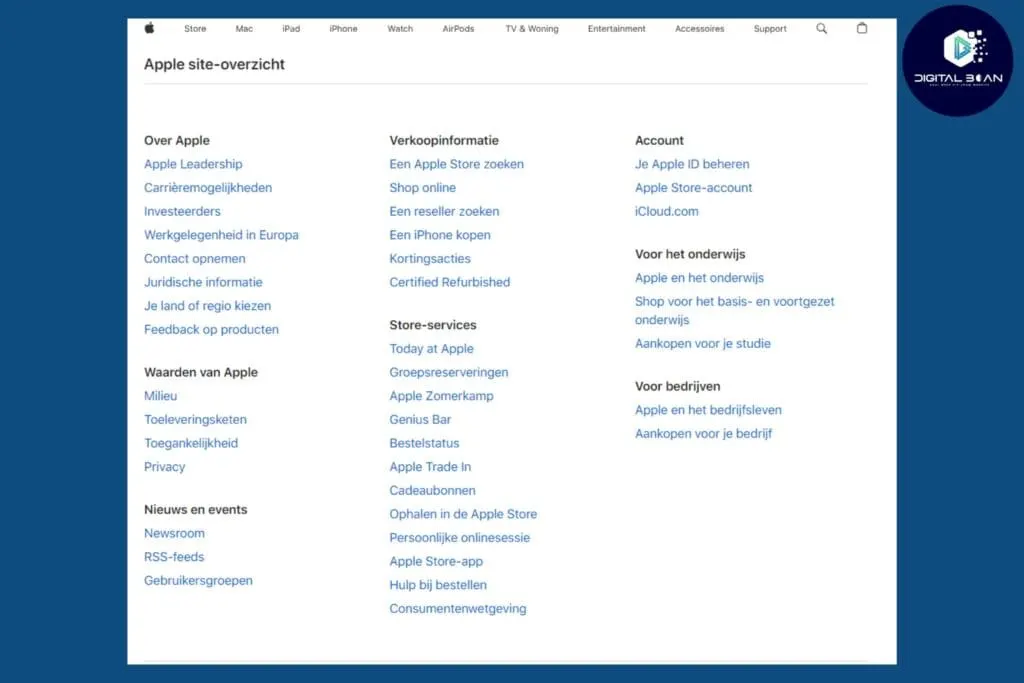
Task: Open Een reseller zoeken link
Action: (x=444, y=211)
